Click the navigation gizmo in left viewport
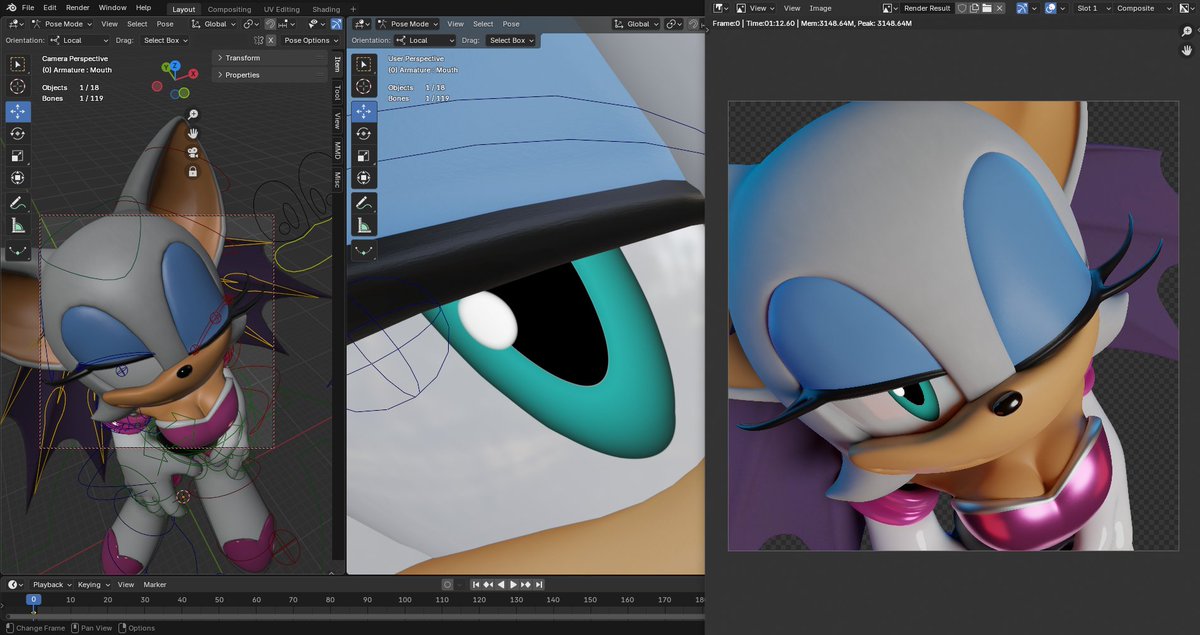This screenshot has width=1200, height=635. coord(174,80)
